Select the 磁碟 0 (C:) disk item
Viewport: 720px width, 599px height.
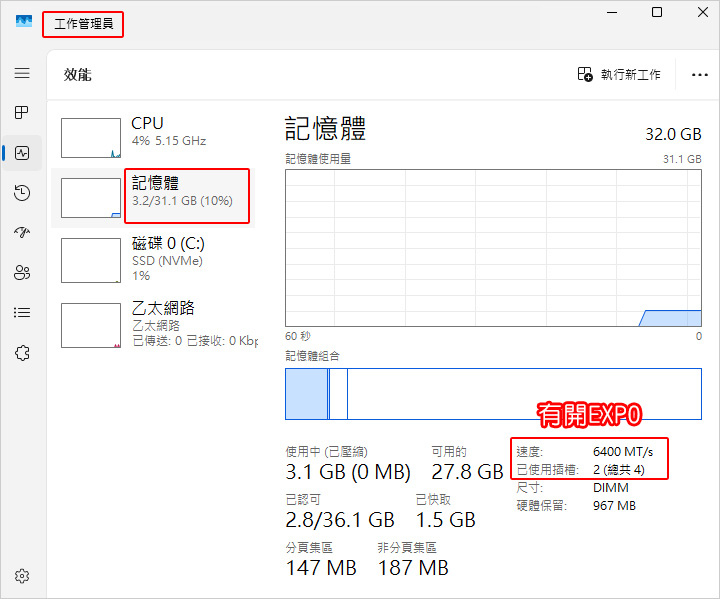click(x=152, y=260)
